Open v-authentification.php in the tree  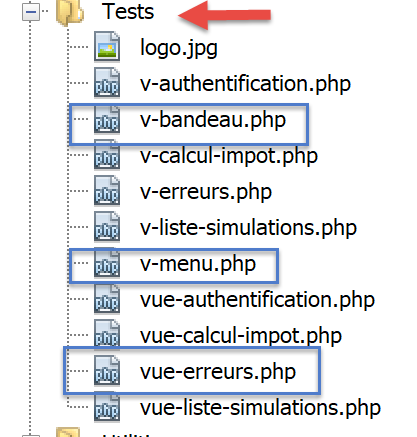click(245, 83)
